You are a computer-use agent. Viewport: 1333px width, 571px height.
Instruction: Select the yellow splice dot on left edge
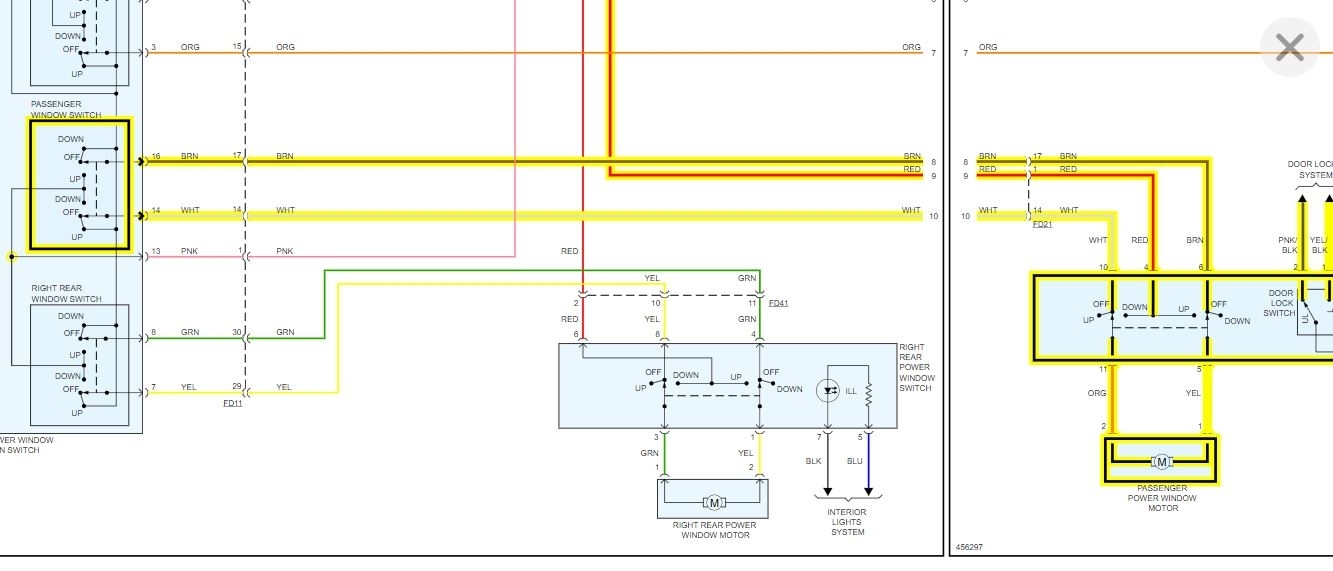pyautogui.click(x=11, y=257)
